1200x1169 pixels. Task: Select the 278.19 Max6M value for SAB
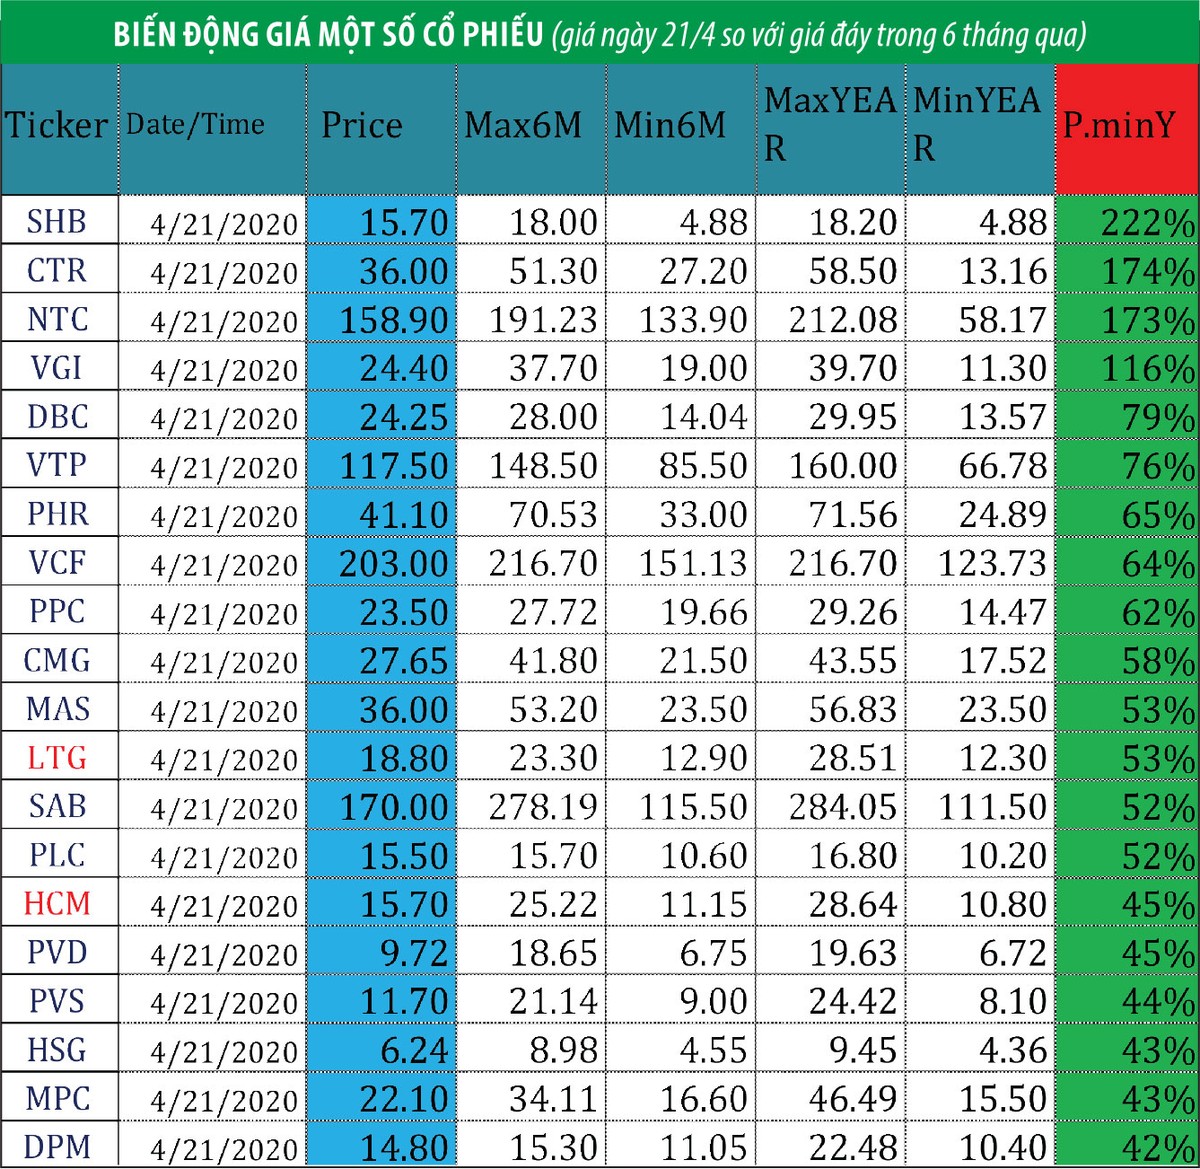[543, 807]
